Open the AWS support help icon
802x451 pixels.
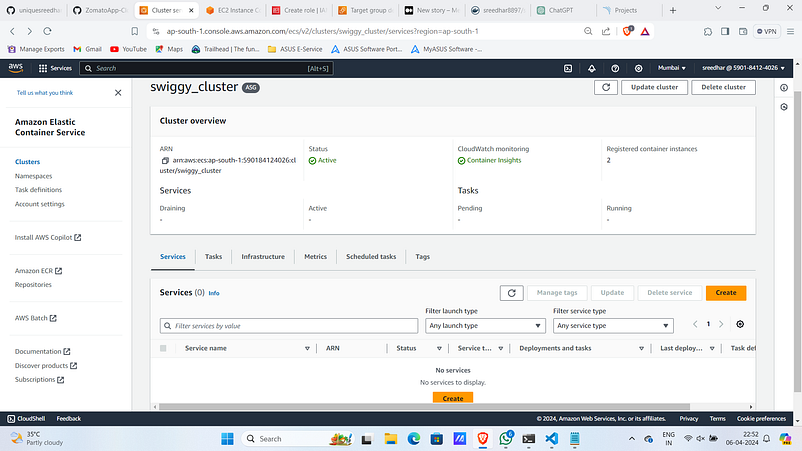click(615, 68)
